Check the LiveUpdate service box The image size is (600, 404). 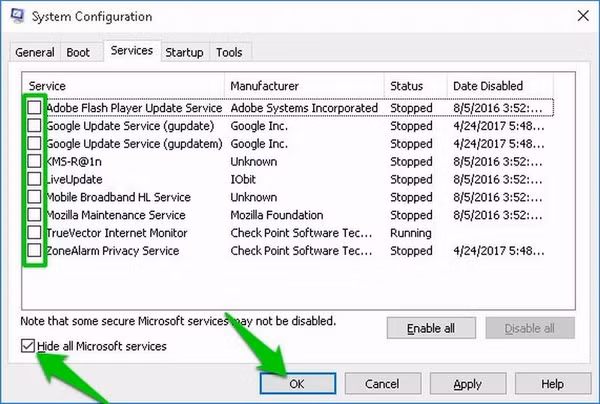pyautogui.click(x=35, y=179)
